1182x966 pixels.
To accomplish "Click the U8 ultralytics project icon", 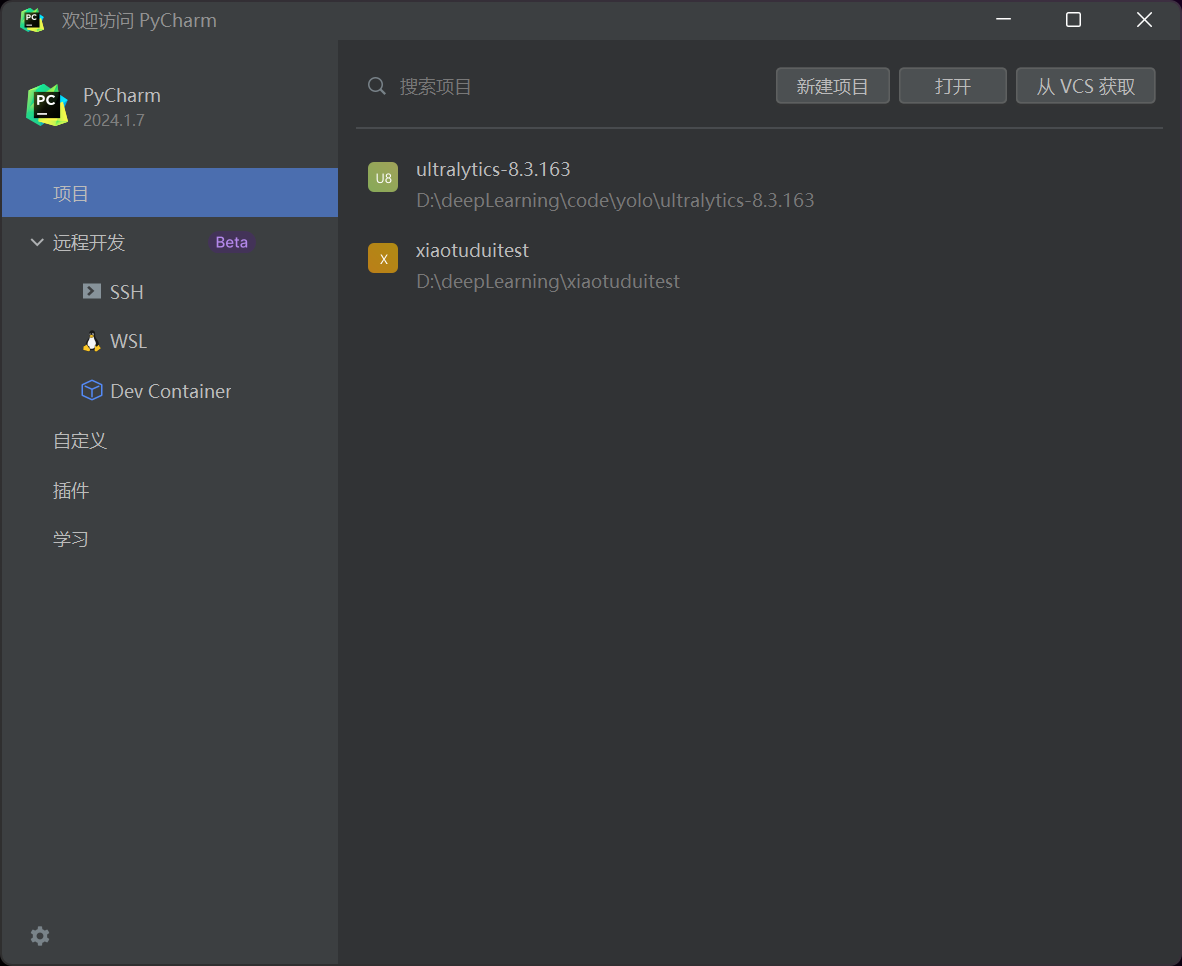I will pos(383,177).
